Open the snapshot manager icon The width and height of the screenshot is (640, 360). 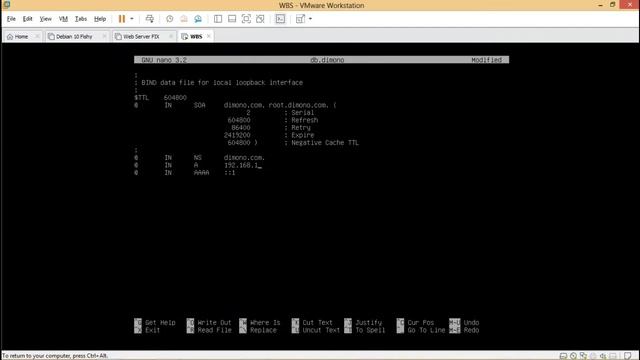[198, 19]
